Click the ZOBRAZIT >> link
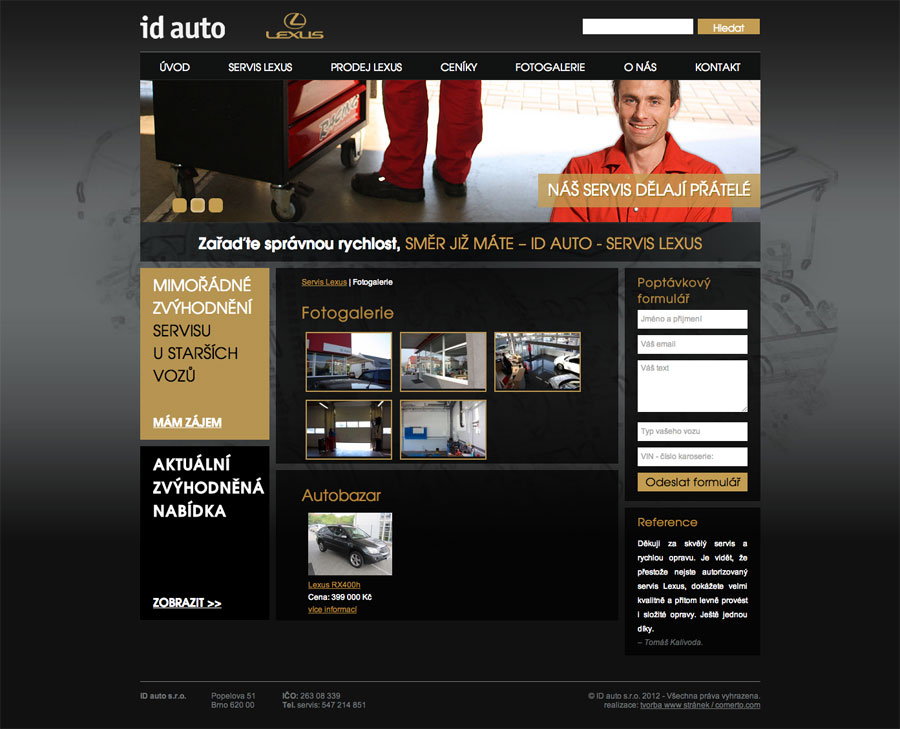Image resolution: width=900 pixels, height=729 pixels. (187, 603)
